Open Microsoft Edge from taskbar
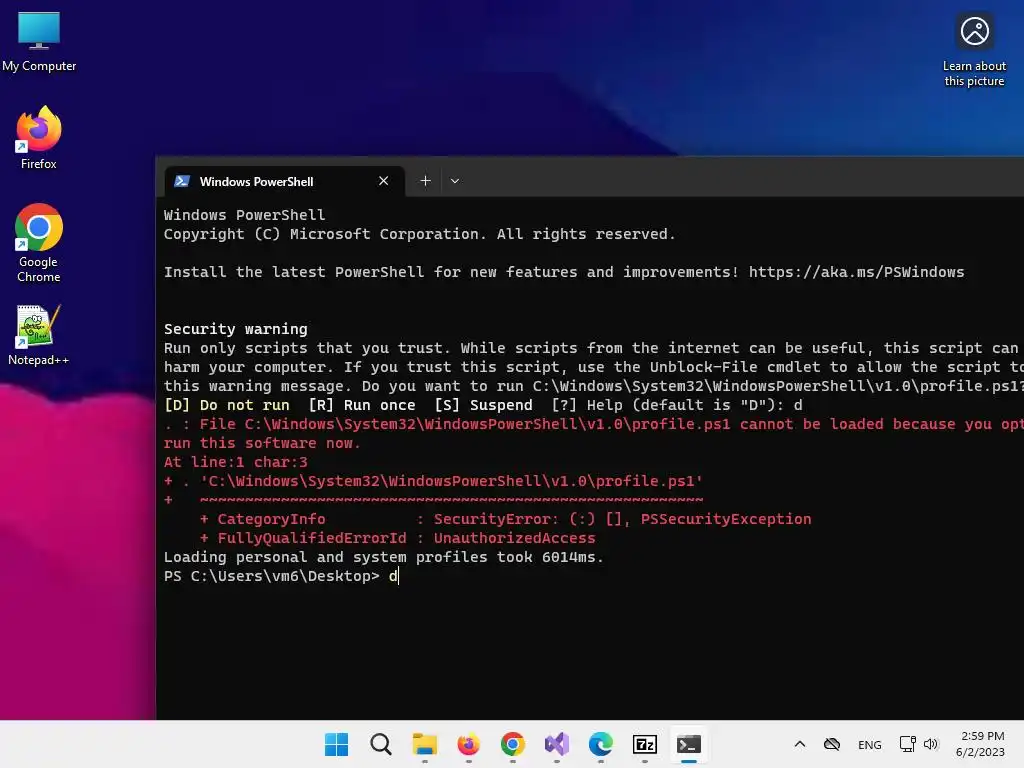Viewport: 1024px width, 768px height. coord(600,744)
